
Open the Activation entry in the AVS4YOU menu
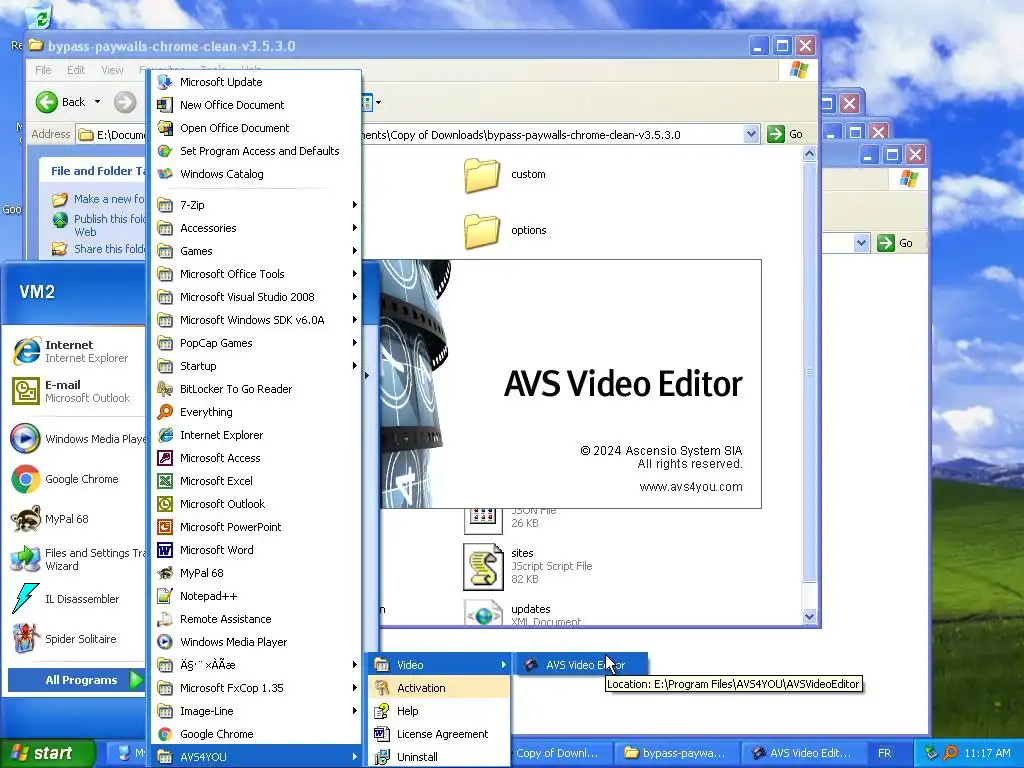[x=440, y=688]
